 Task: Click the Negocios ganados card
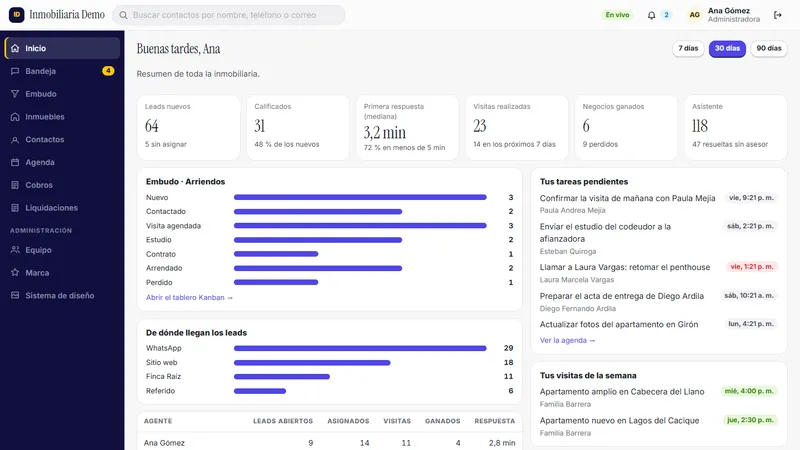coord(626,128)
